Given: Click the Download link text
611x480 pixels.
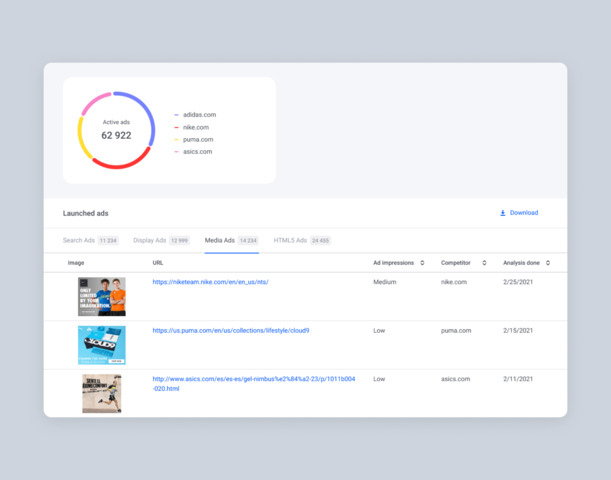Looking at the screenshot, I should pyautogui.click(x=524, y=213).
